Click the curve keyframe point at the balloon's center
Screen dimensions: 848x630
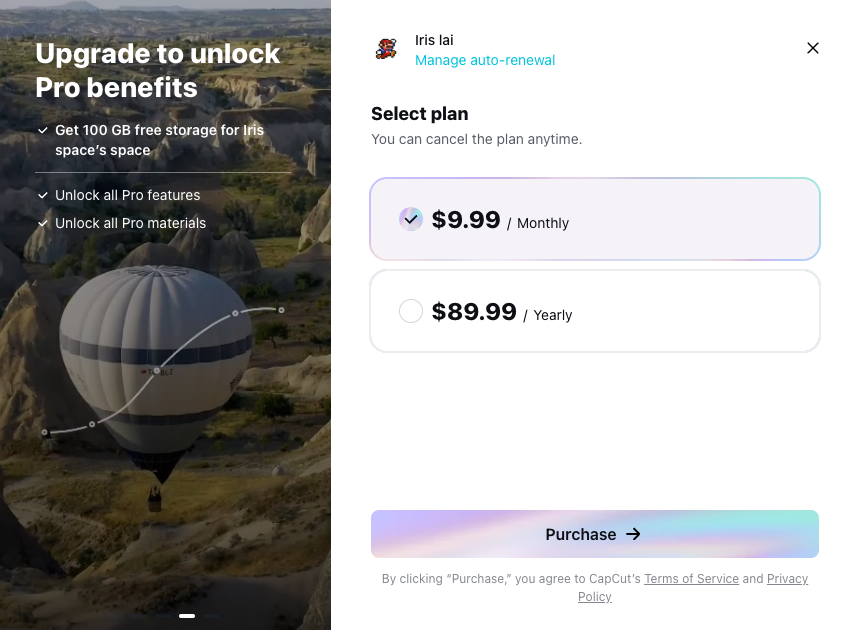pyautogui.click(x=156, y=371)
